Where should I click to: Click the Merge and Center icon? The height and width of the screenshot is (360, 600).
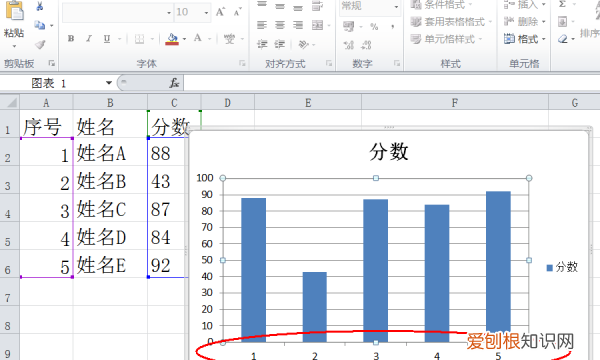318,25
